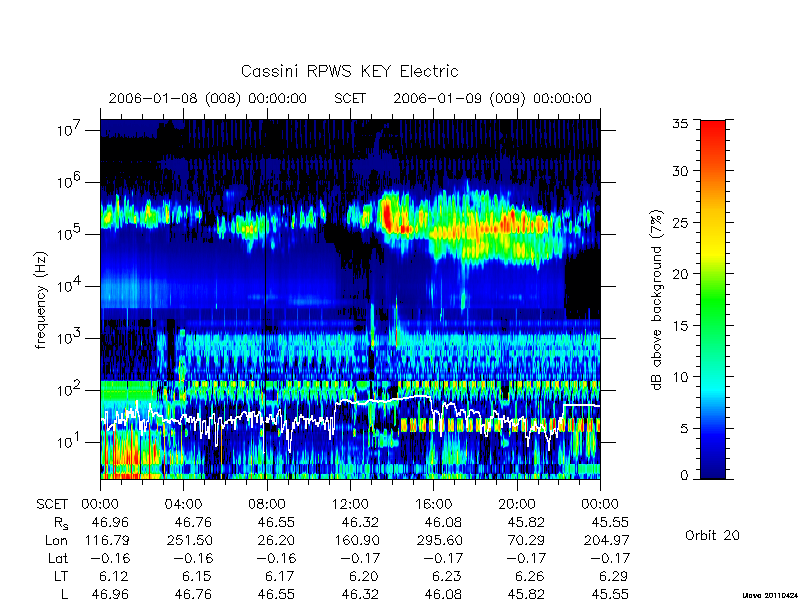Select the 10^2 frequency tick label
800x600 pixels.
pyautogui.click(x=70, y=389)
